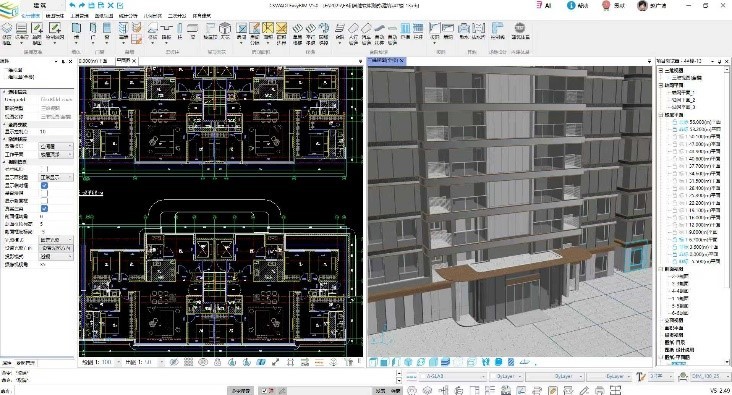This screenshot has width=732, height=395.
Task: Select the yellow envelope-shaped ribbon tool icon
Action: (x=281, y=28)
